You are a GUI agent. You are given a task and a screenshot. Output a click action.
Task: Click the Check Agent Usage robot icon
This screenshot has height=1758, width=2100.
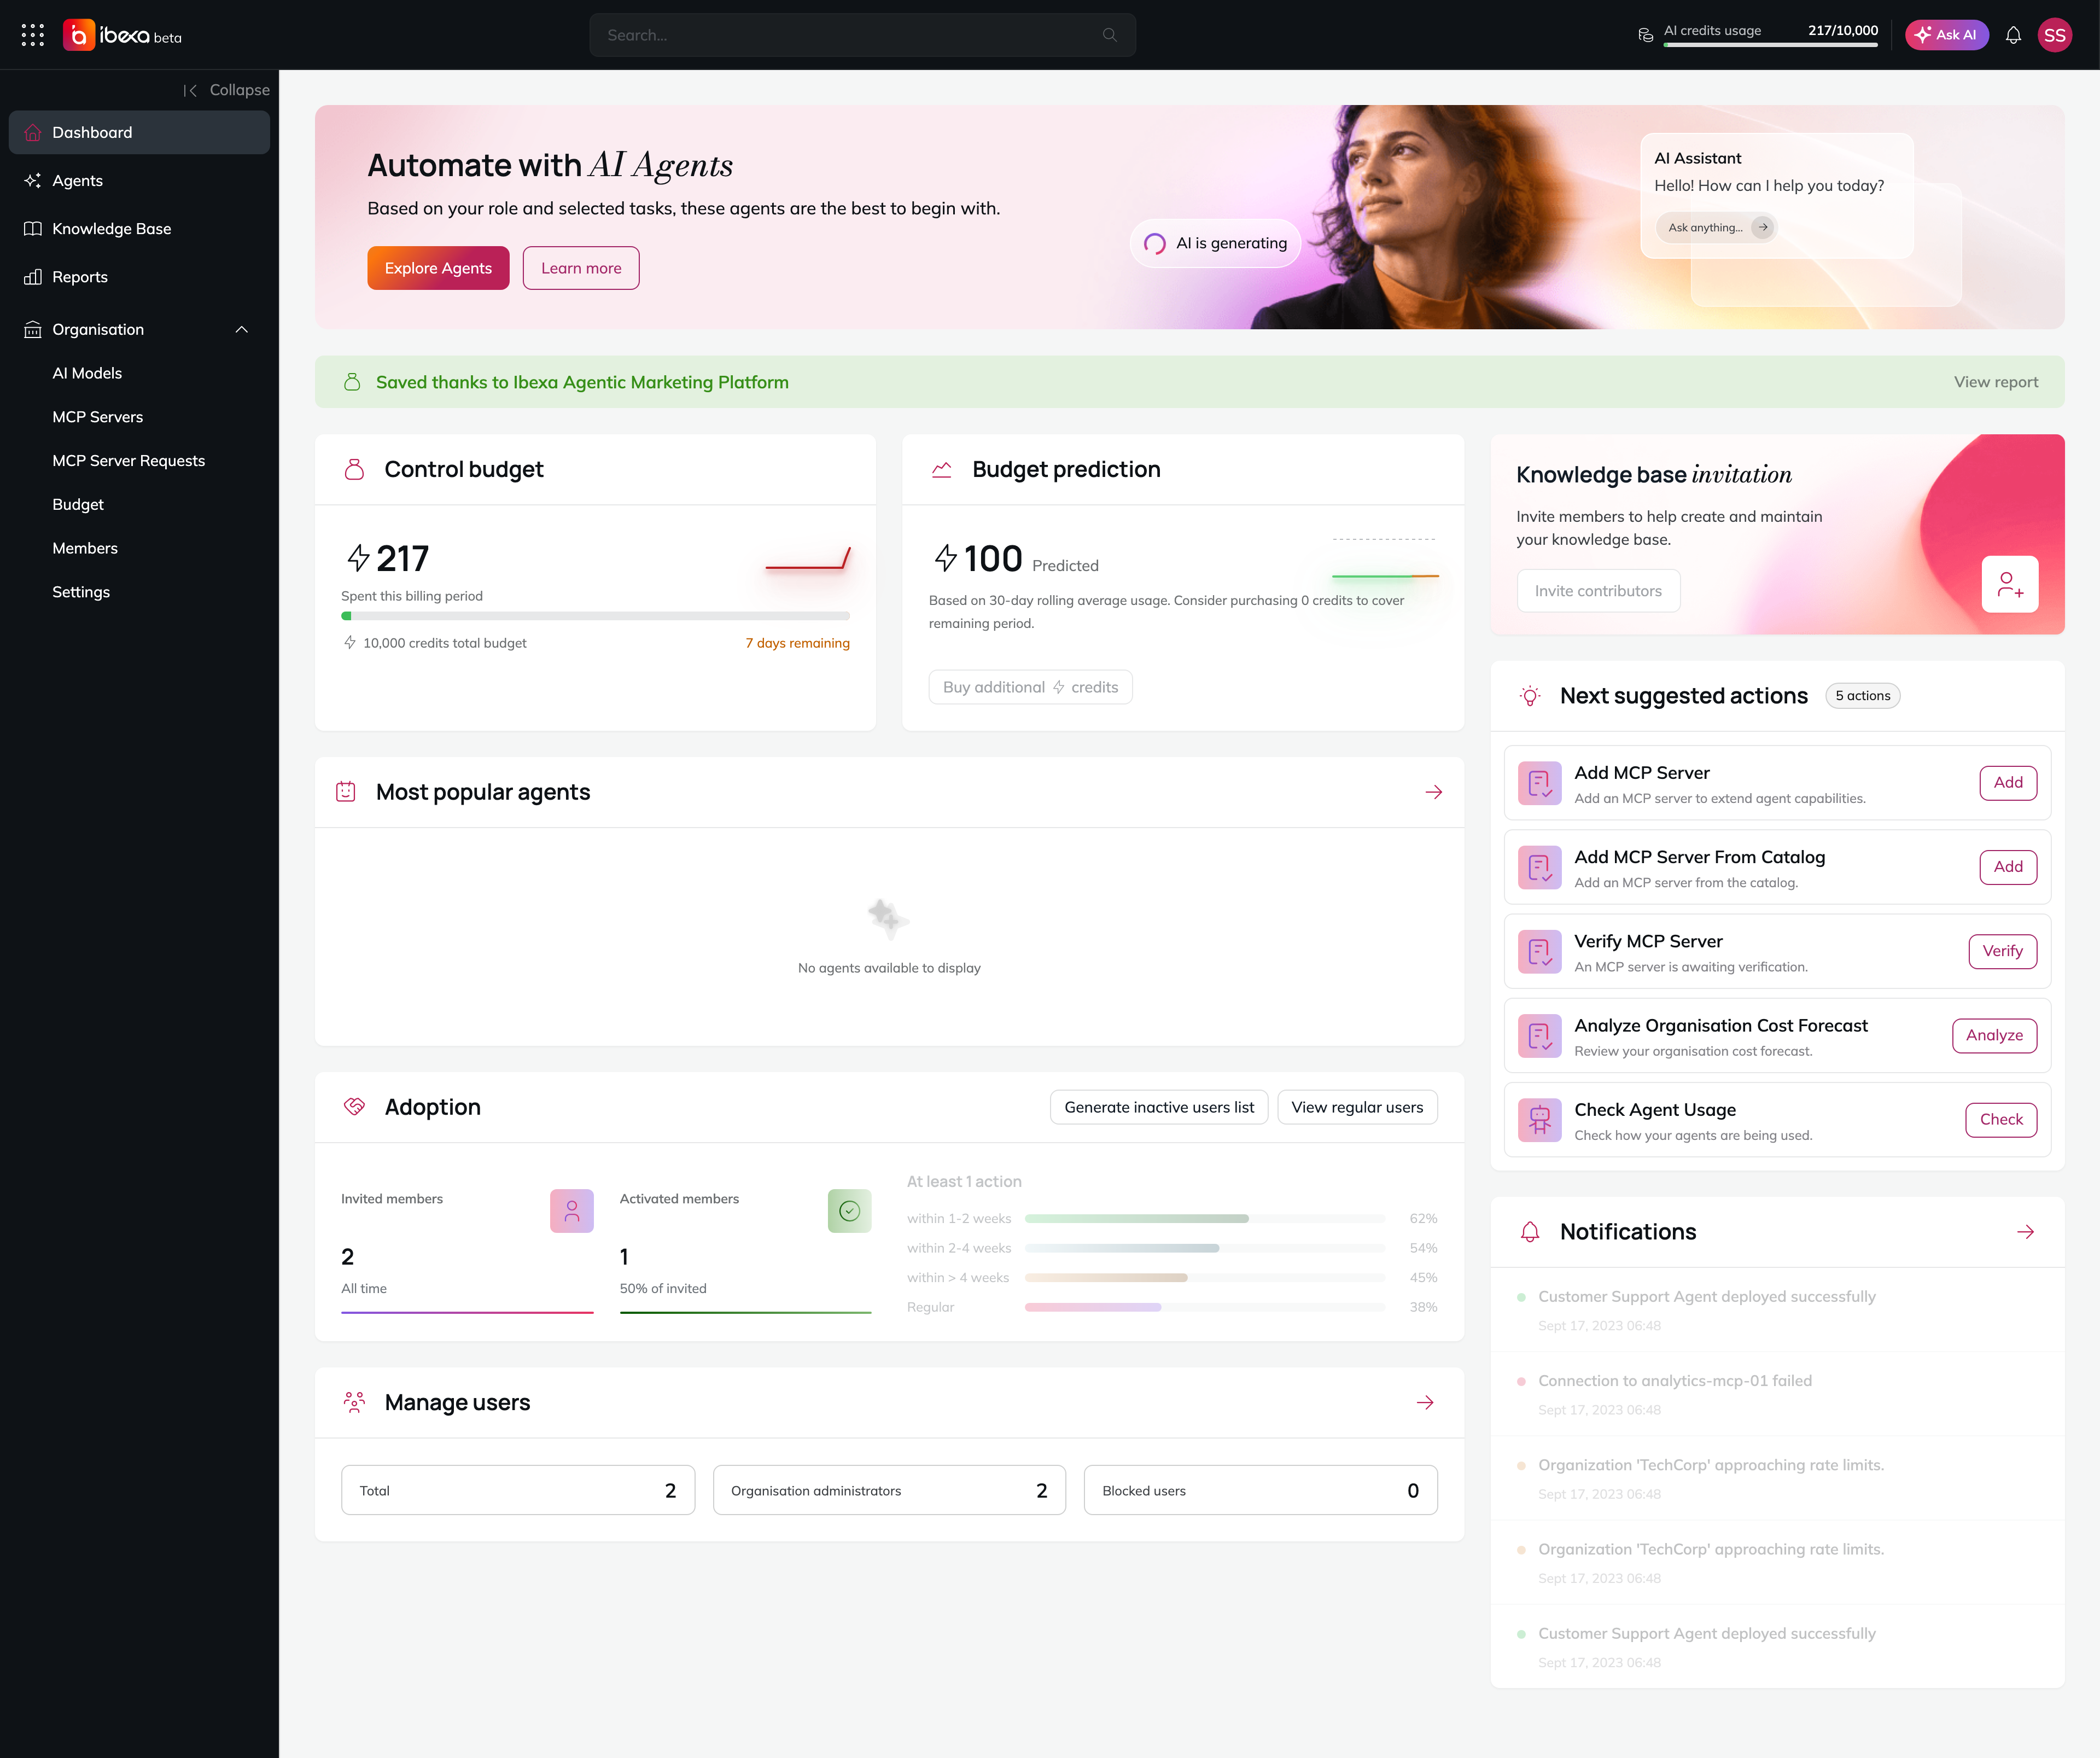[x=1539, y=1120]
